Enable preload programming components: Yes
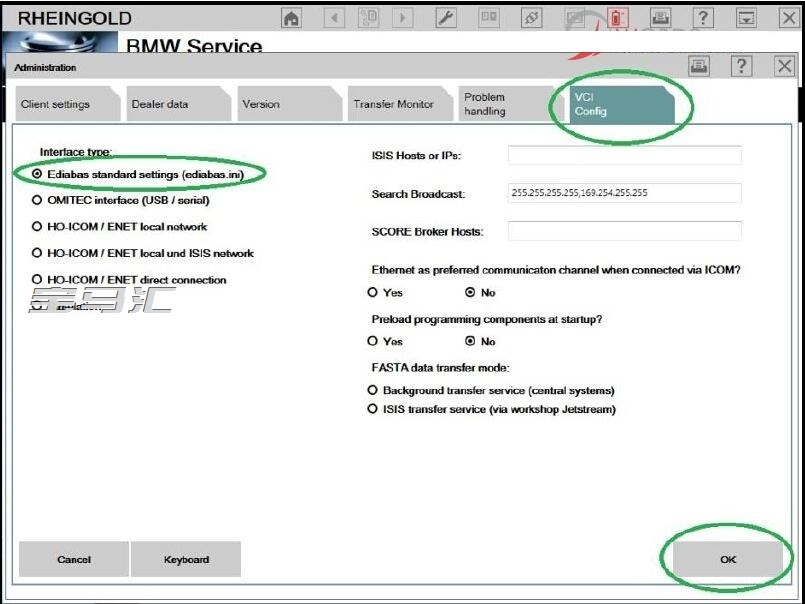This screenshot has width=805, height=604. click(x=385, y=341)
